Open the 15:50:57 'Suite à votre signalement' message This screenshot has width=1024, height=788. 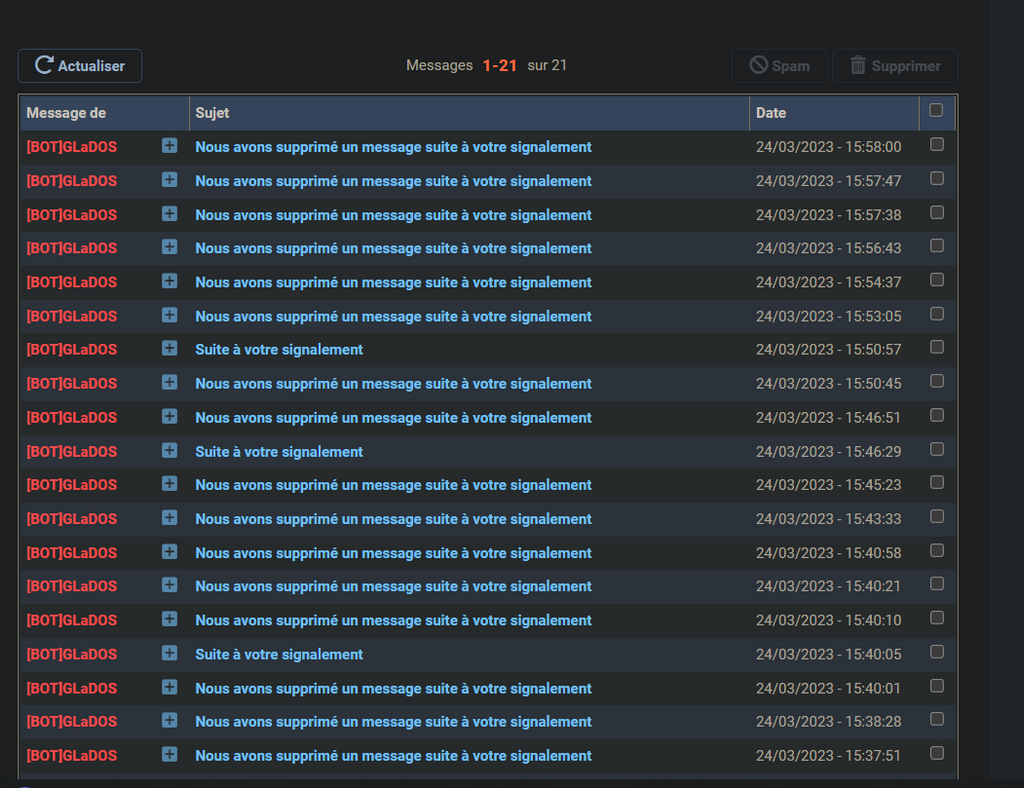point(279,350)
